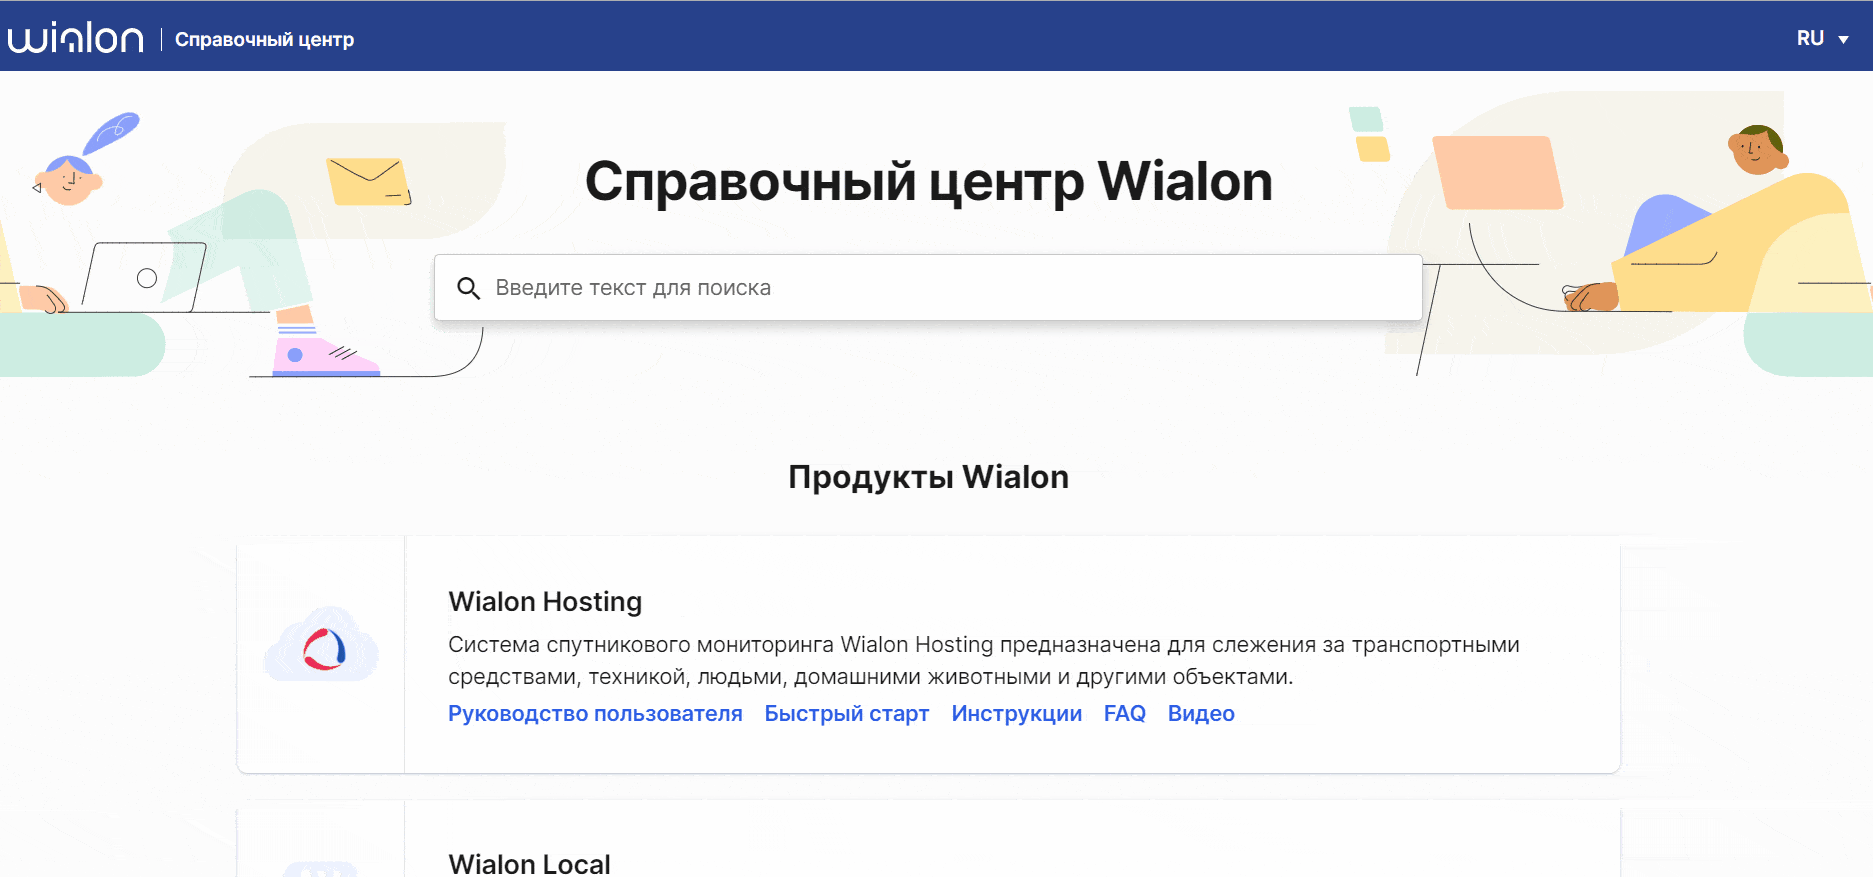Open the RU language dropdown
1873x877 pixels.
tap(1822, 38)
